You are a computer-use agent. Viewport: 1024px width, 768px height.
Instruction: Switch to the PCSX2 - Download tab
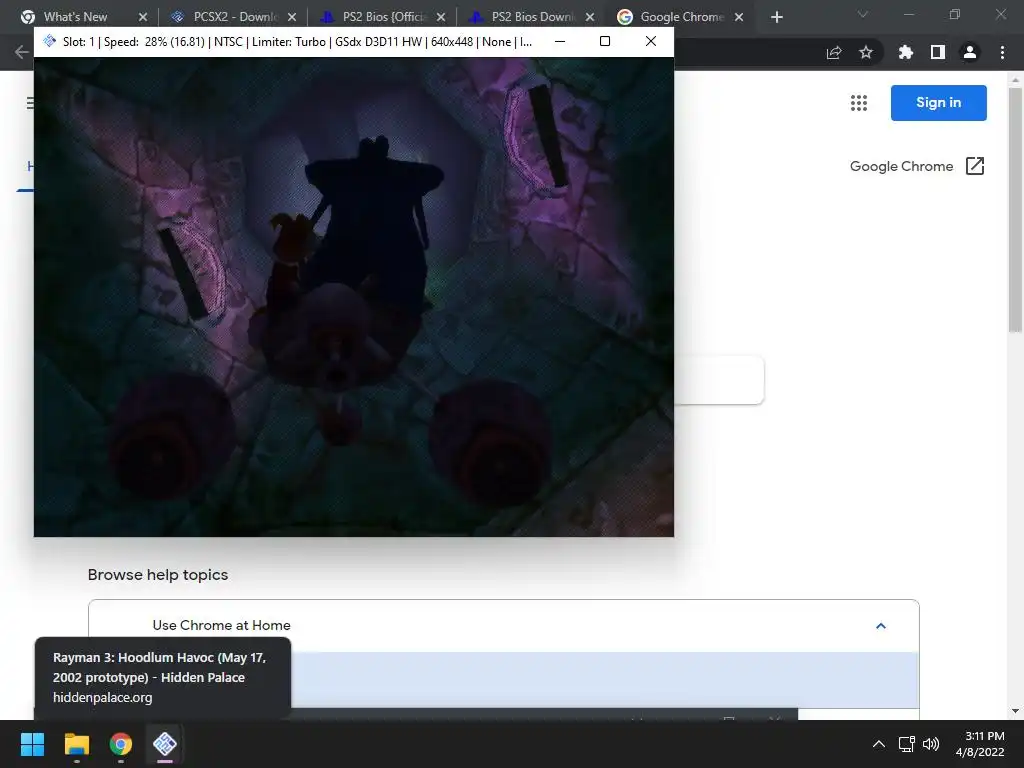[235, 17]
